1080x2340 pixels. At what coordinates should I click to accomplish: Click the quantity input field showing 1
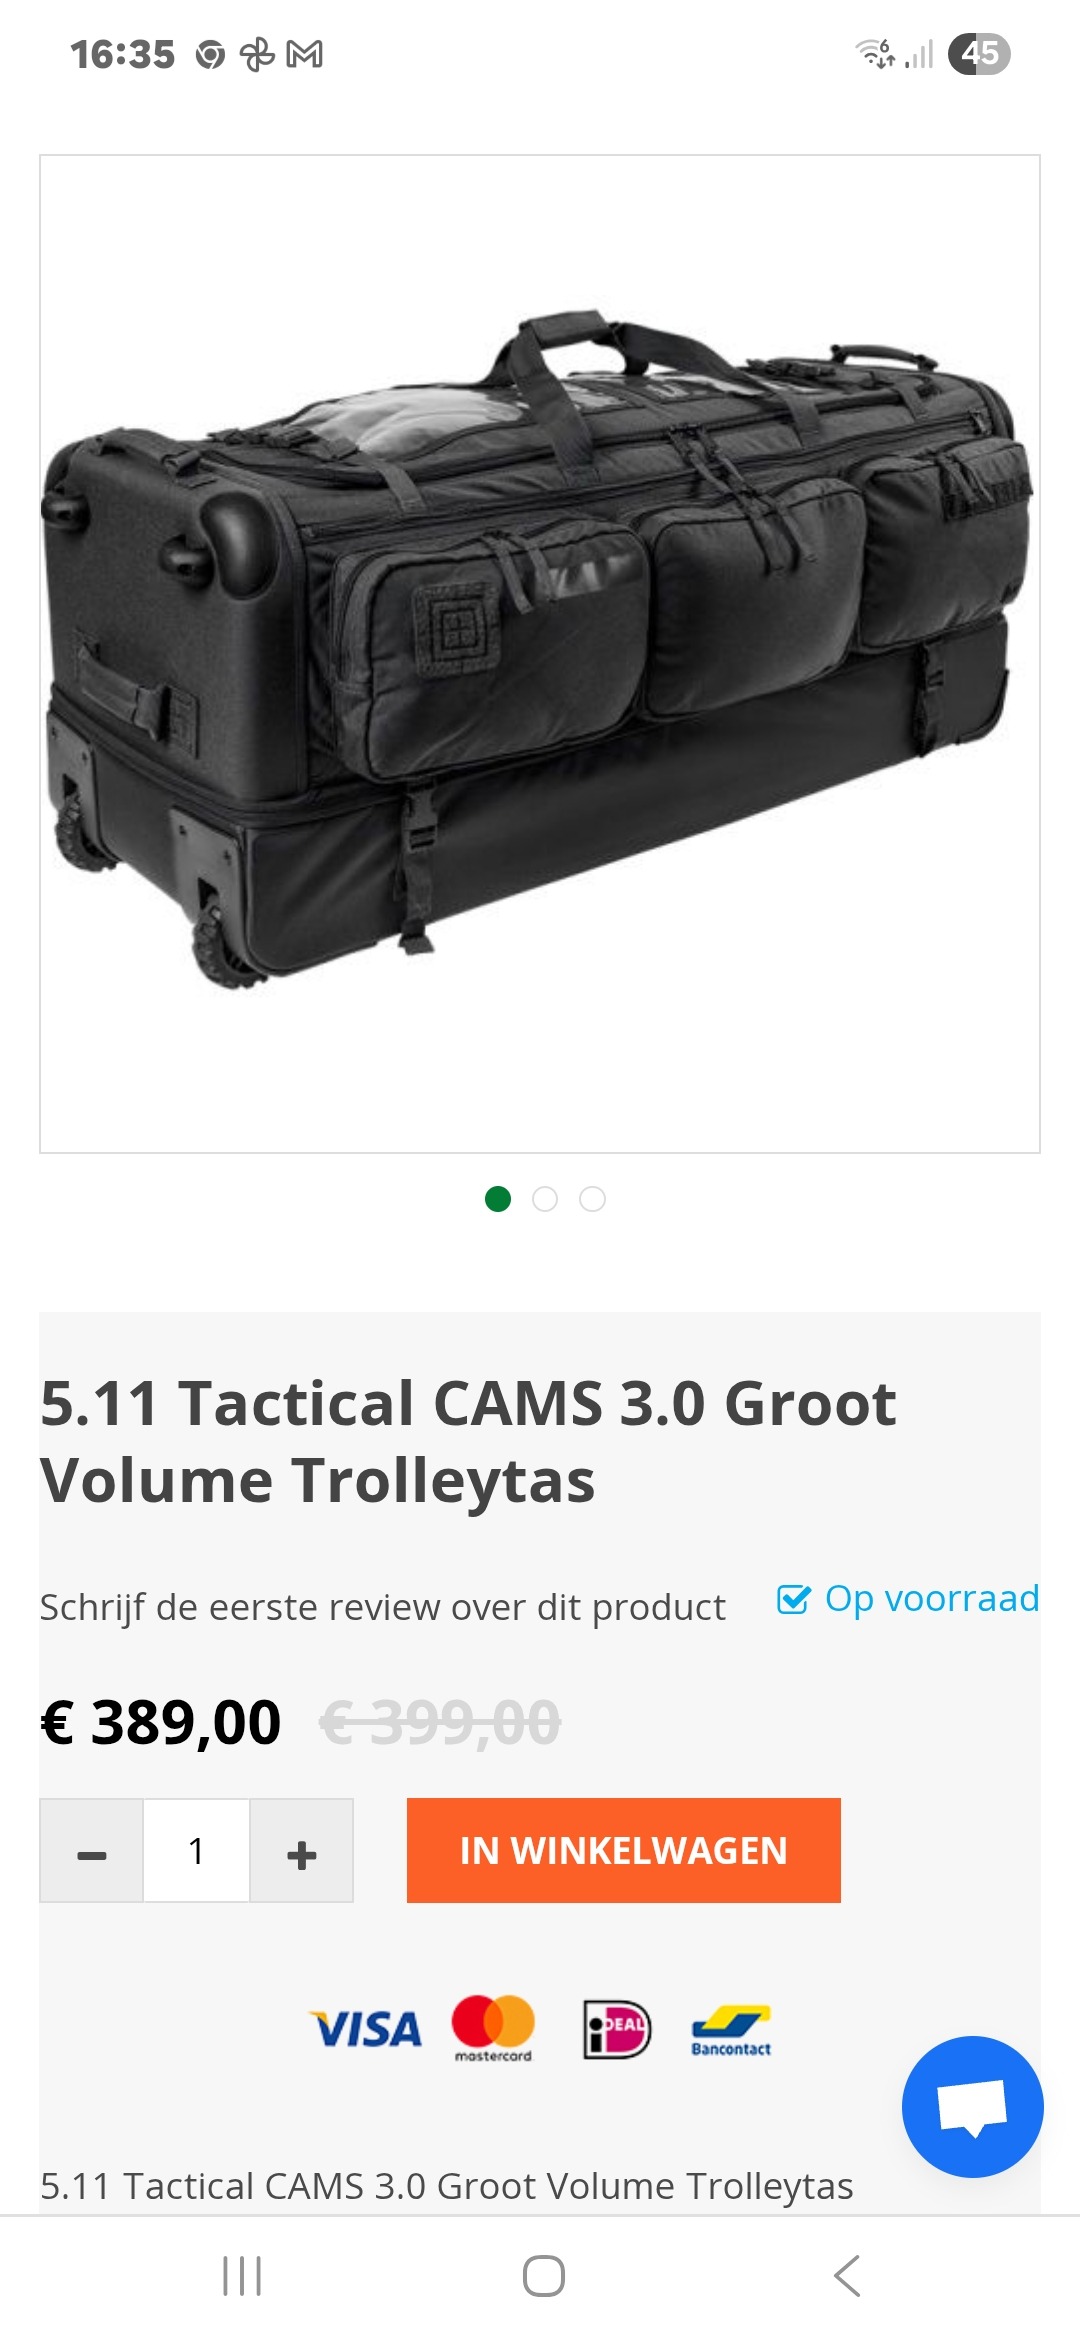197,1850
